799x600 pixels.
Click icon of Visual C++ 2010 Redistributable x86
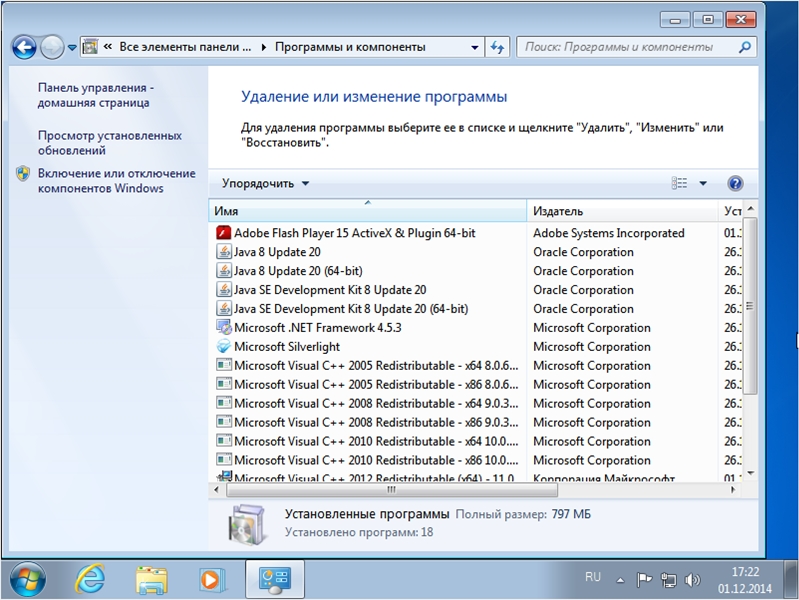click(x=223, y=459)
